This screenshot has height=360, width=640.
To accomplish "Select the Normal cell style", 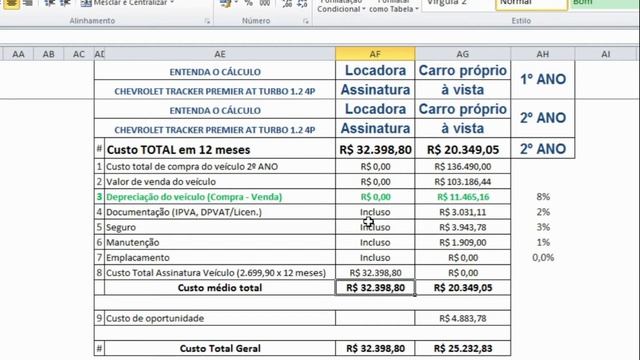I will click(531, 4).
